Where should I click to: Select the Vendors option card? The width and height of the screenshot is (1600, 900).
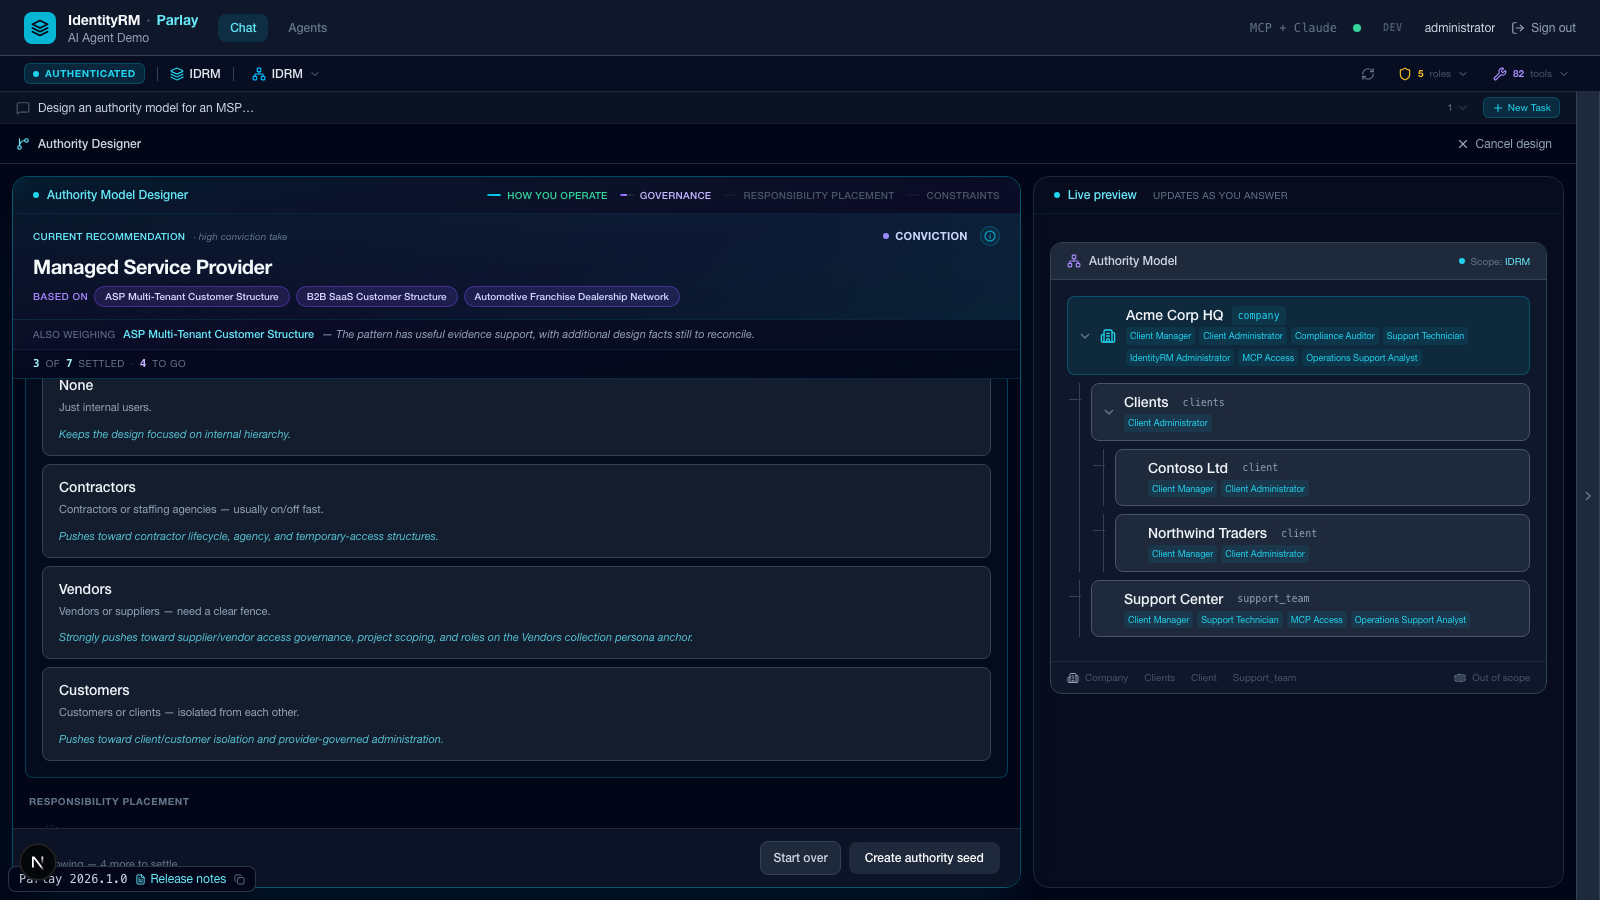pos(516,612)
